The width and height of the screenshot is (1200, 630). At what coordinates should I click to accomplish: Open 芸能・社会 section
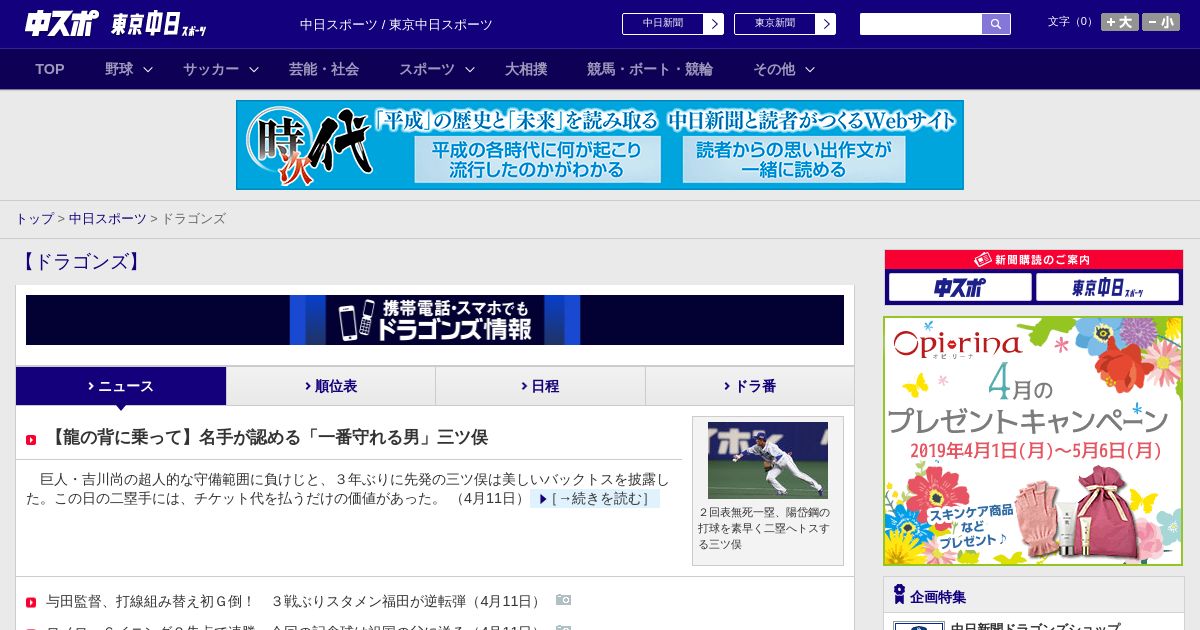coord(324,69)
